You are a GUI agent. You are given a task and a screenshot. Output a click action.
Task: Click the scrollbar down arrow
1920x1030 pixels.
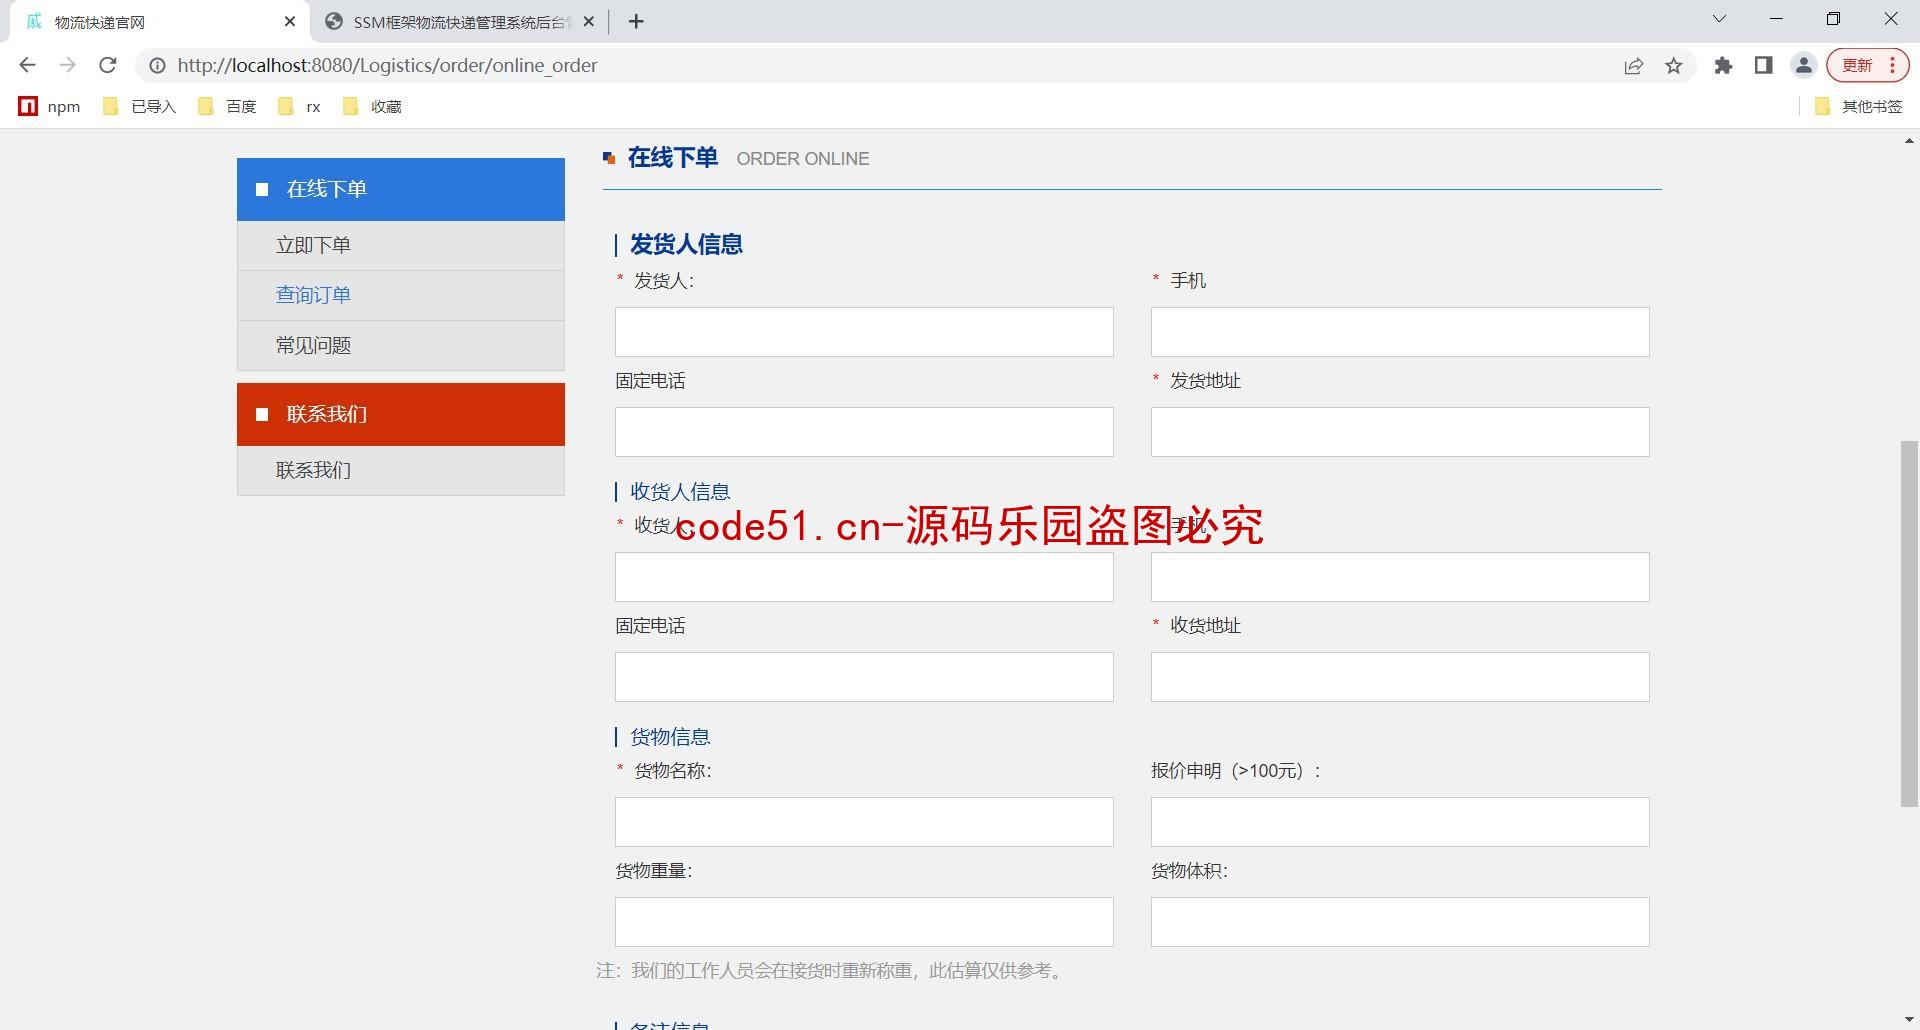(x=1909, y=1020)
